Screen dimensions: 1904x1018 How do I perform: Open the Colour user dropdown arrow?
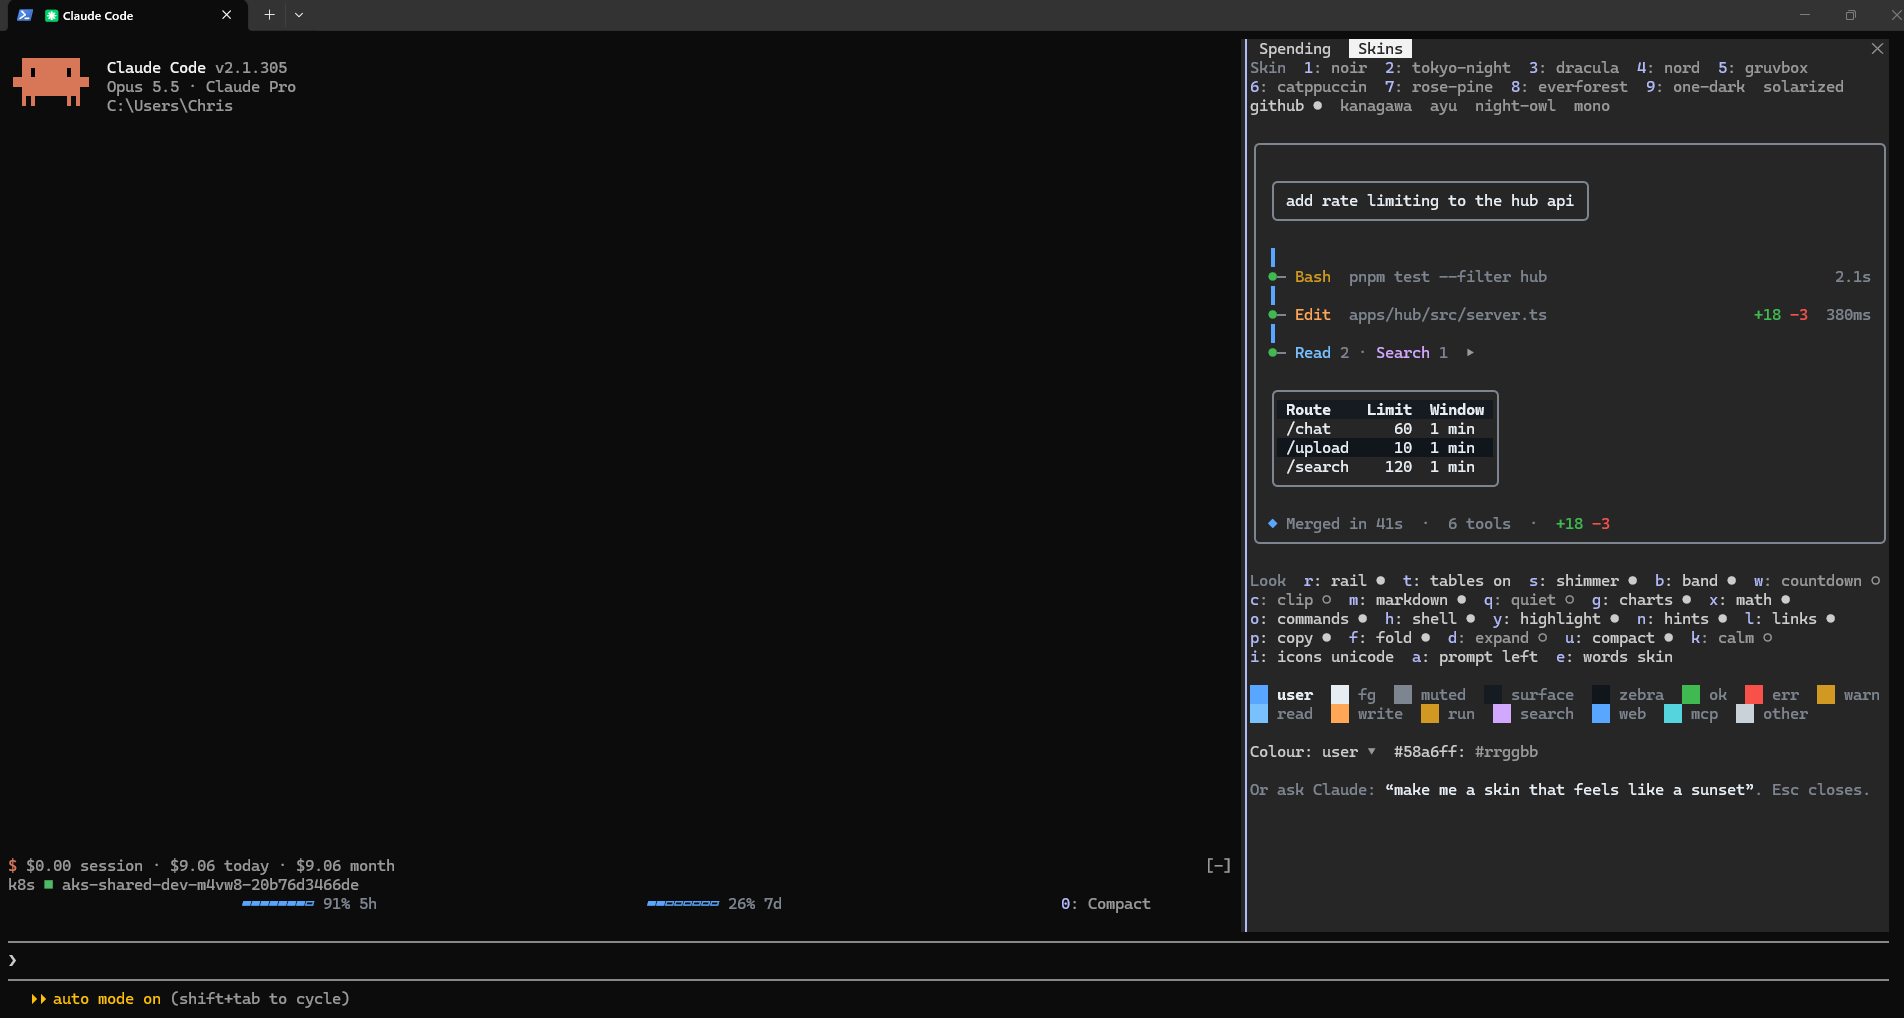[x=1371, y=751]
